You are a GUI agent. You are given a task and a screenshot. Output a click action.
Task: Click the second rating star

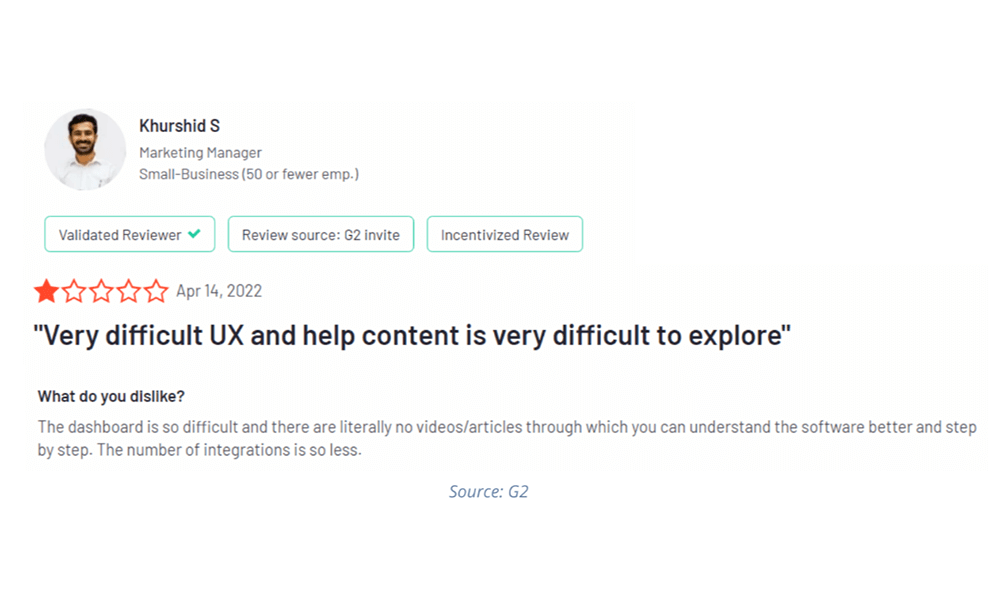(x=73, y=291)
